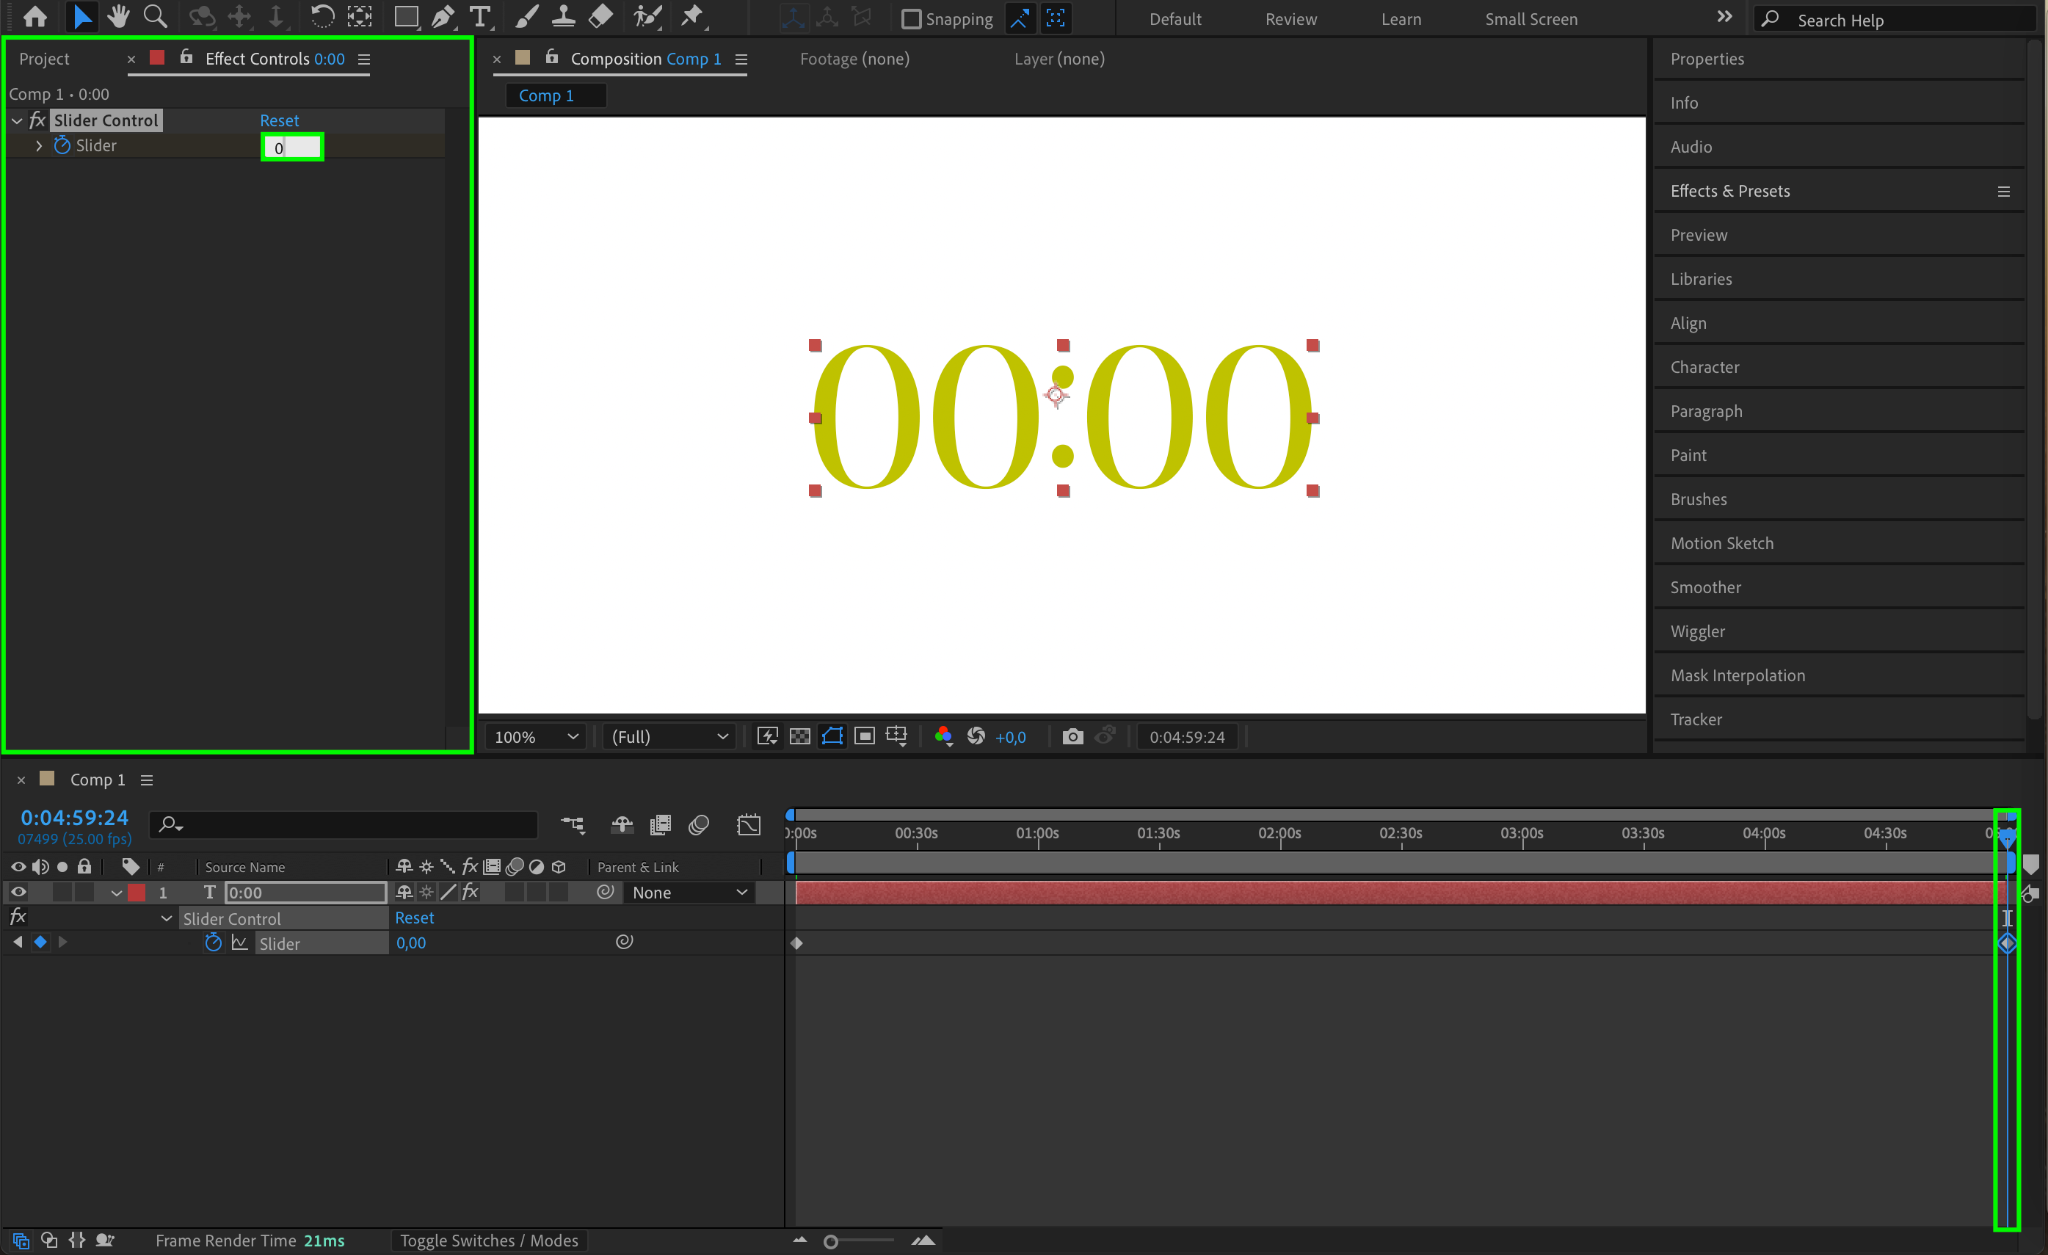
Task: Collapse layer 1 properties twirl arrow
Action: pos(117,893)
